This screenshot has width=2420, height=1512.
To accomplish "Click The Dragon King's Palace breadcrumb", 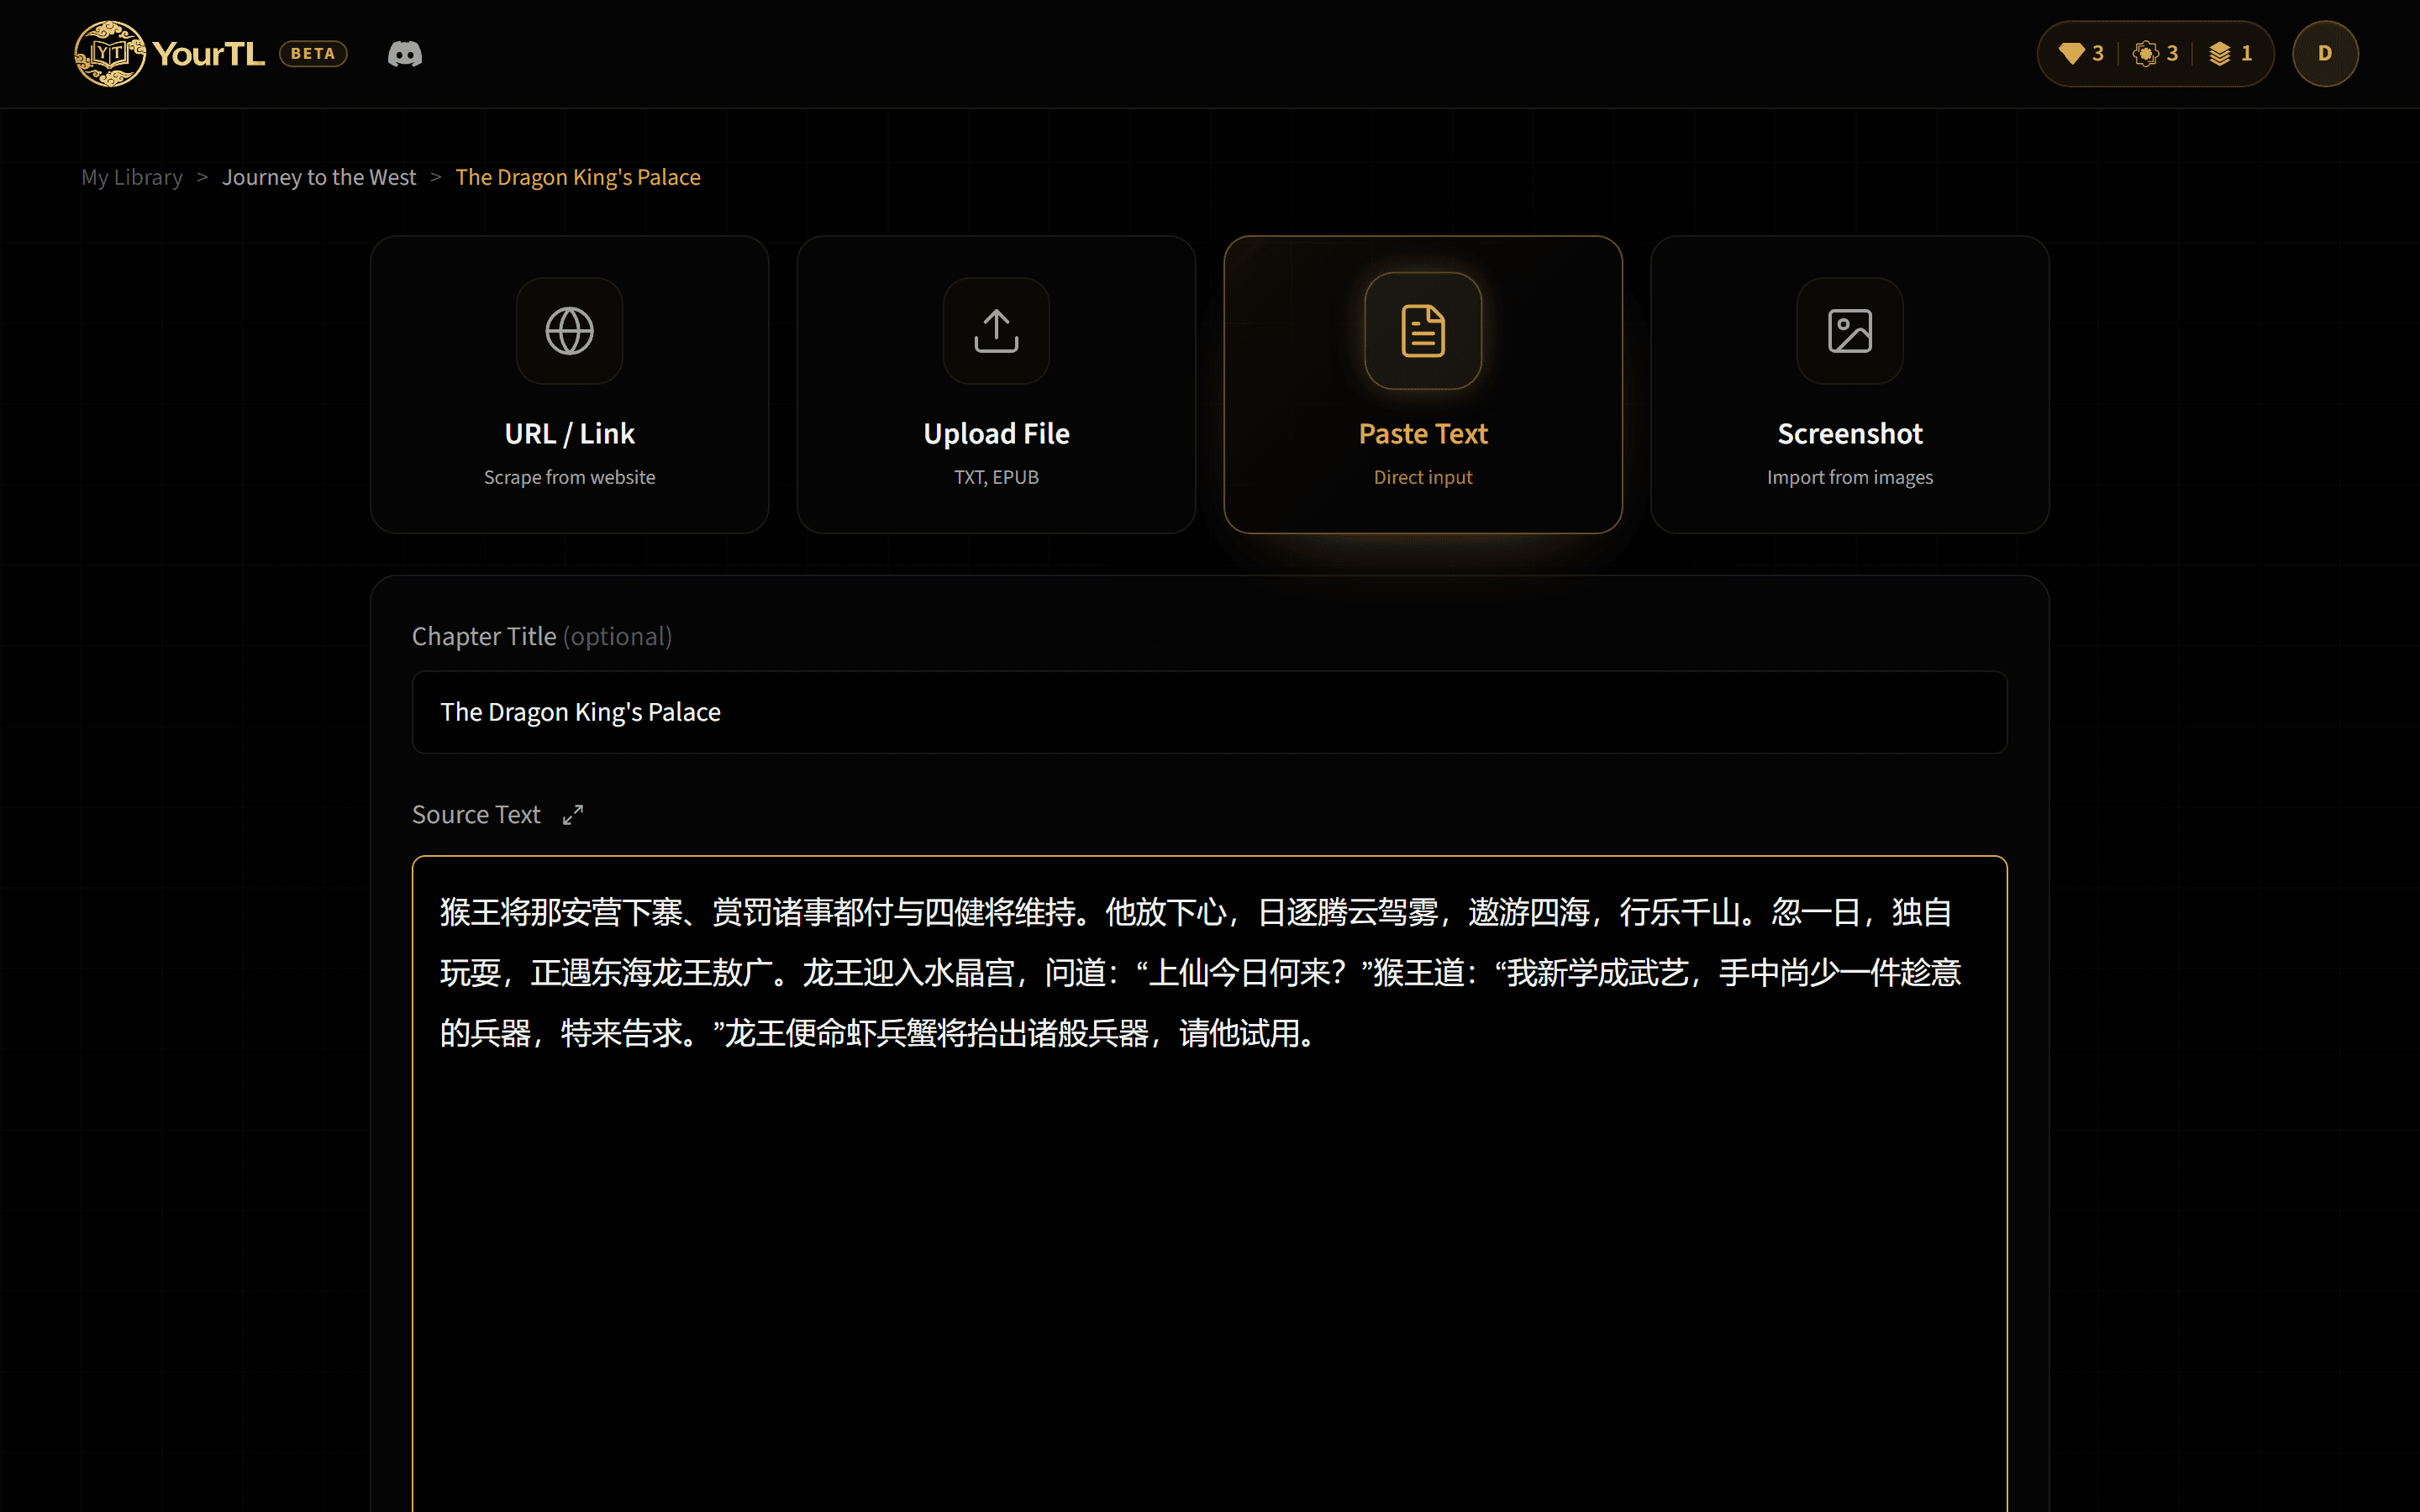I will click(x=578, y=177).
